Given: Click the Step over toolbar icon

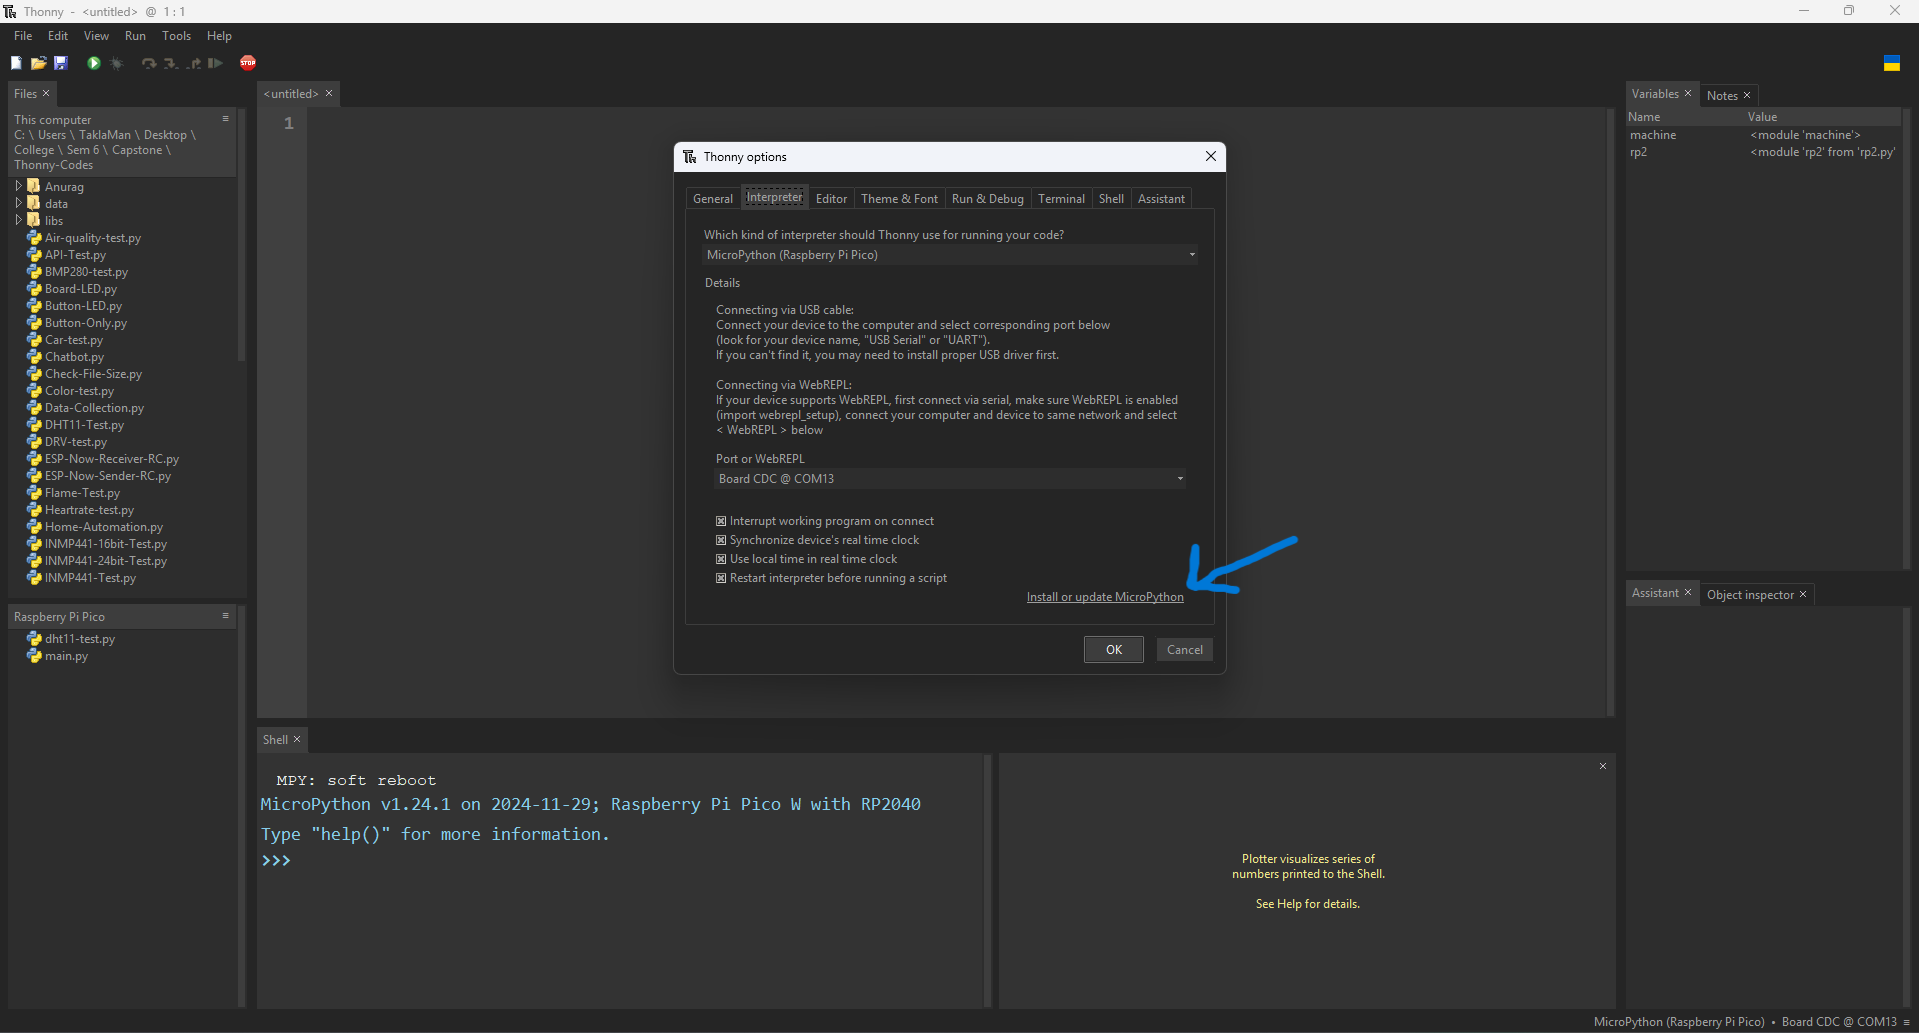Looking at the screenshot, I should point(149,63).
